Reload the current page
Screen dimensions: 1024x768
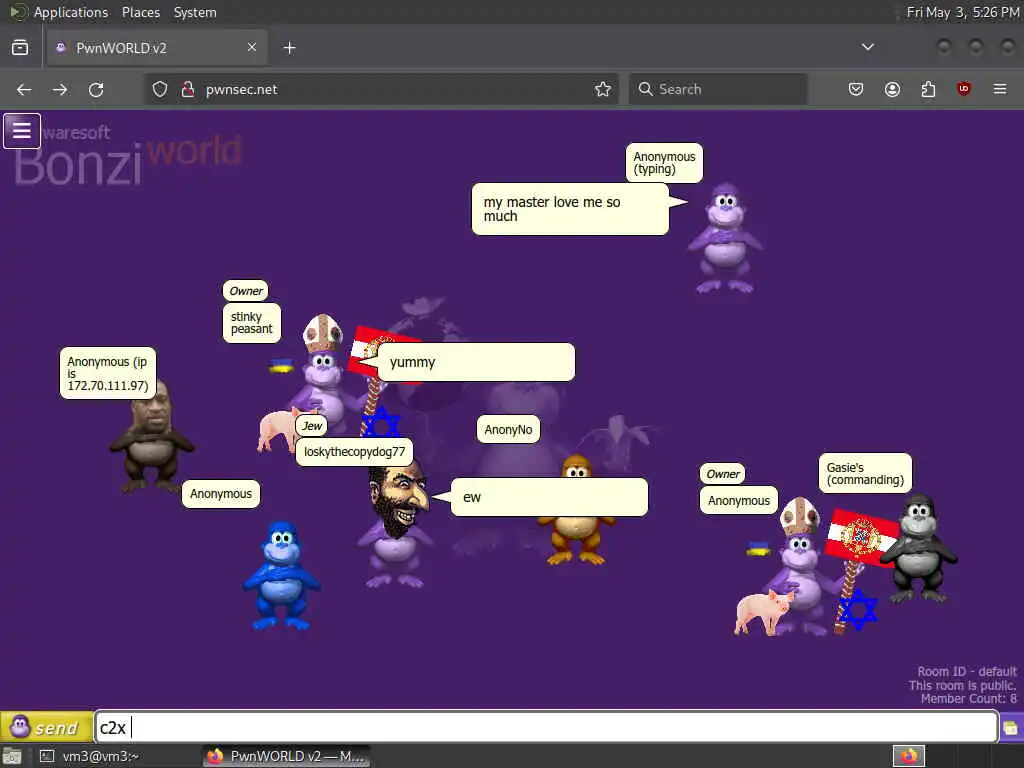point(96,89)
